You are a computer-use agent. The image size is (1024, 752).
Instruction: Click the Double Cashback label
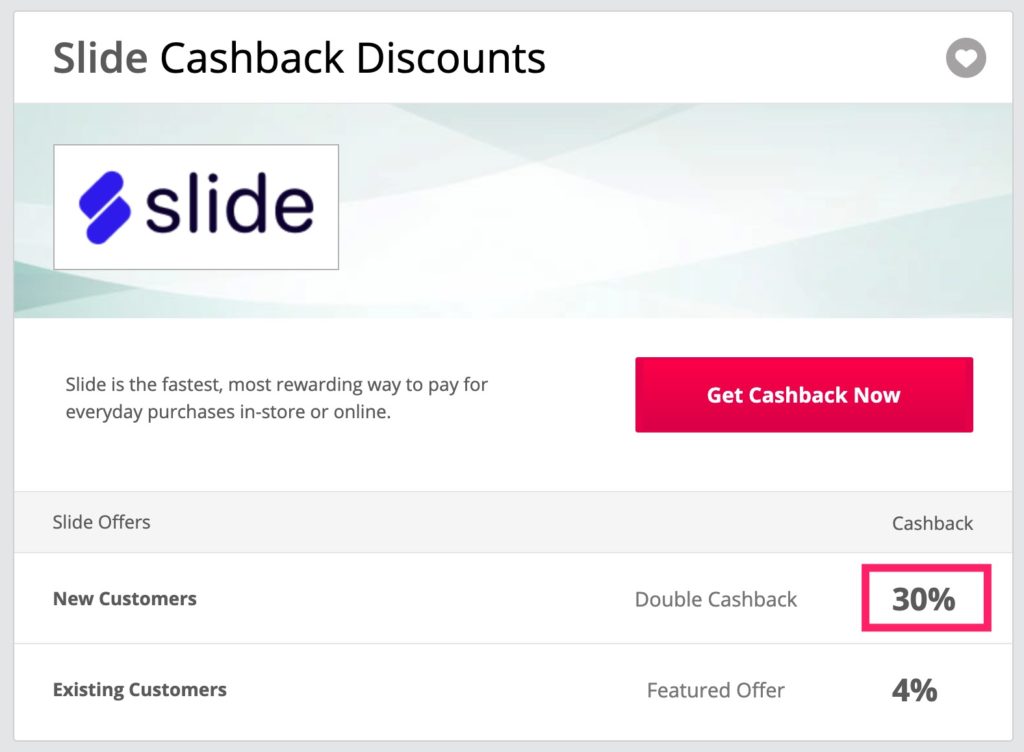(716, 599)
